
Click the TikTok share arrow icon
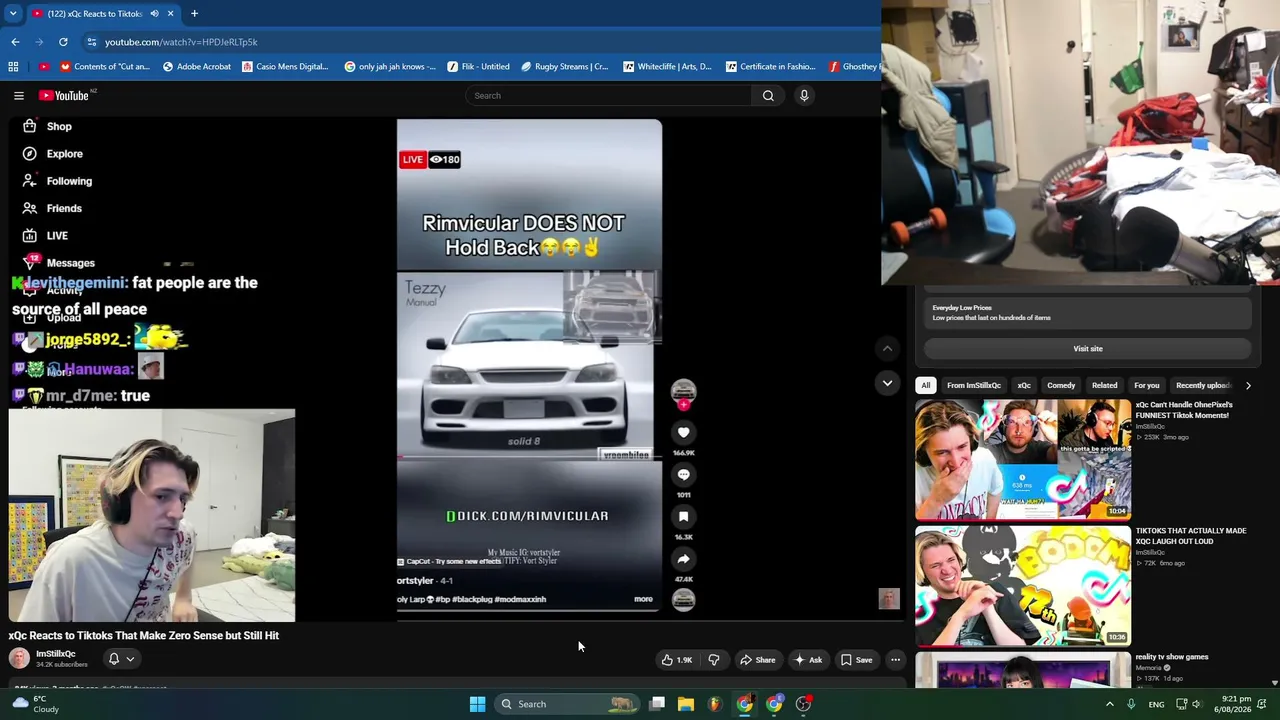[x=684, y=559]
